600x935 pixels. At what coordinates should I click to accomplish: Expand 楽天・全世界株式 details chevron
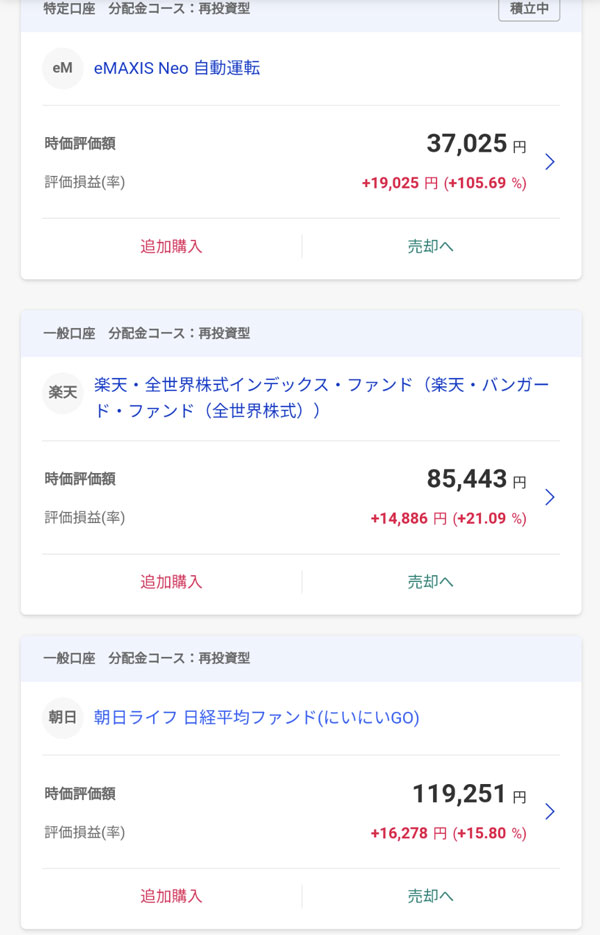click(x=549, y=497)
